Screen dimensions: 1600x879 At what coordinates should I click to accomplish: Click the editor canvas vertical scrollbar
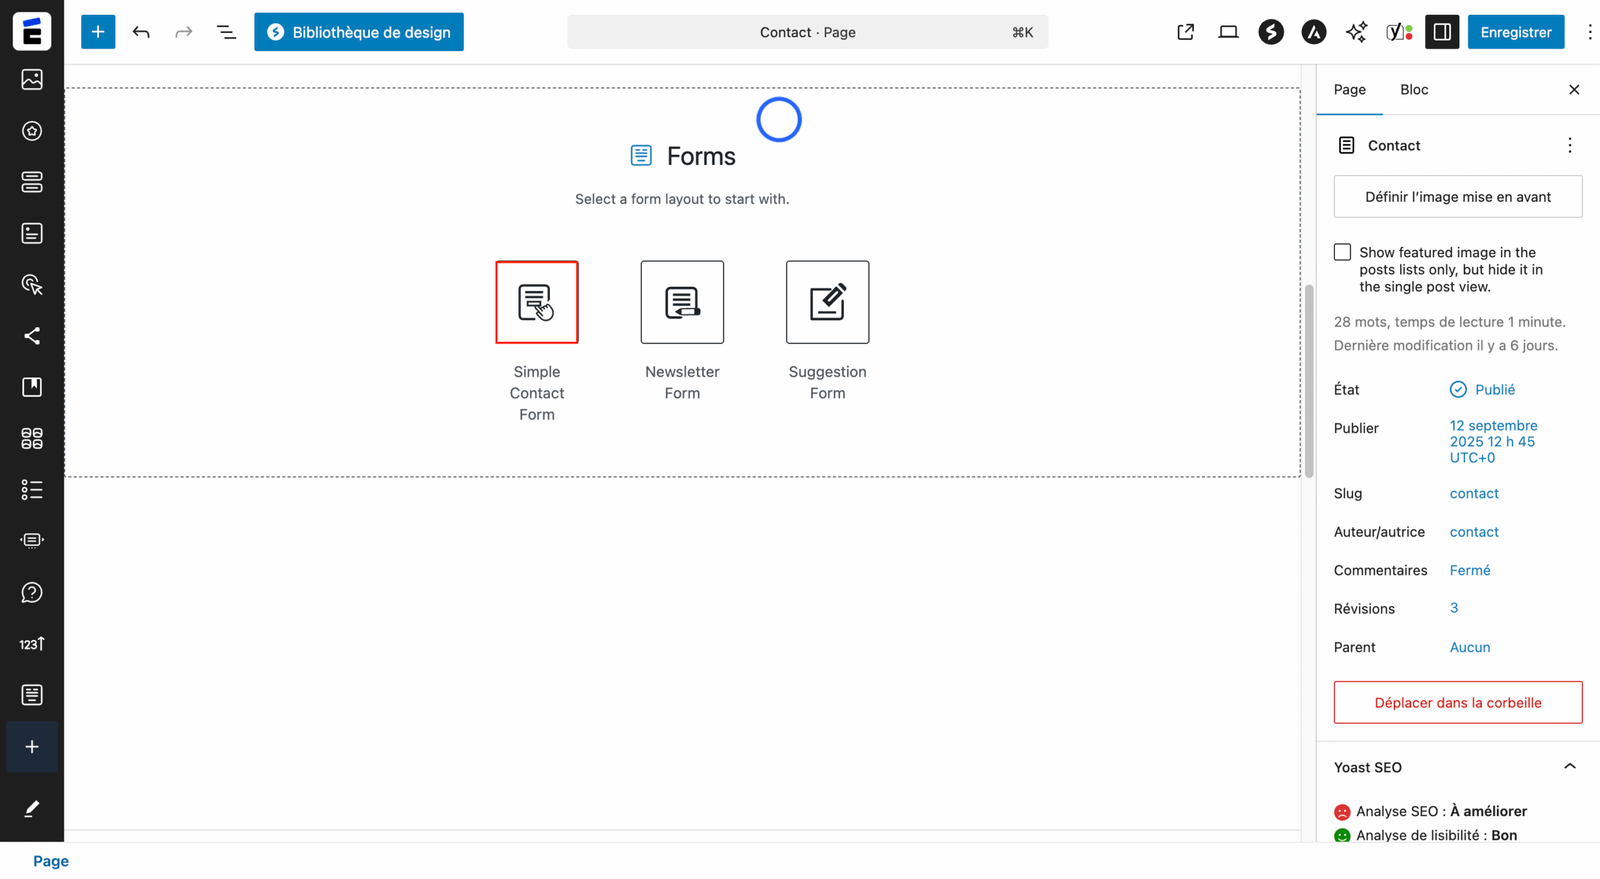pos(1308,380)
